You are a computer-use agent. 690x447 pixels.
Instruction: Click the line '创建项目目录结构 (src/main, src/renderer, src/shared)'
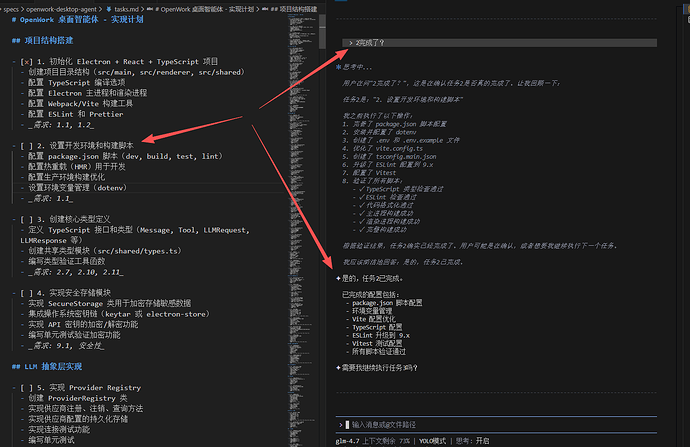pyautogui.click(x=136, y=72)
